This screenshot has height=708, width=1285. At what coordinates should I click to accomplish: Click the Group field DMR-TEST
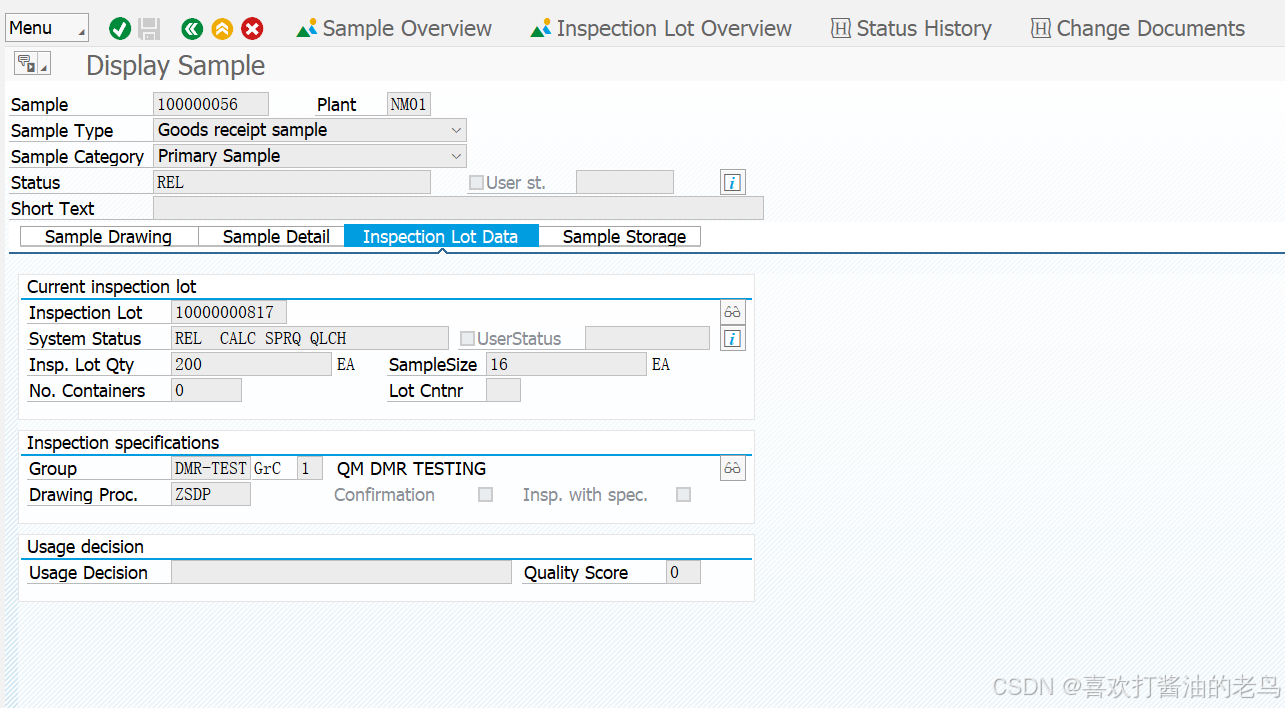[211, 468]
